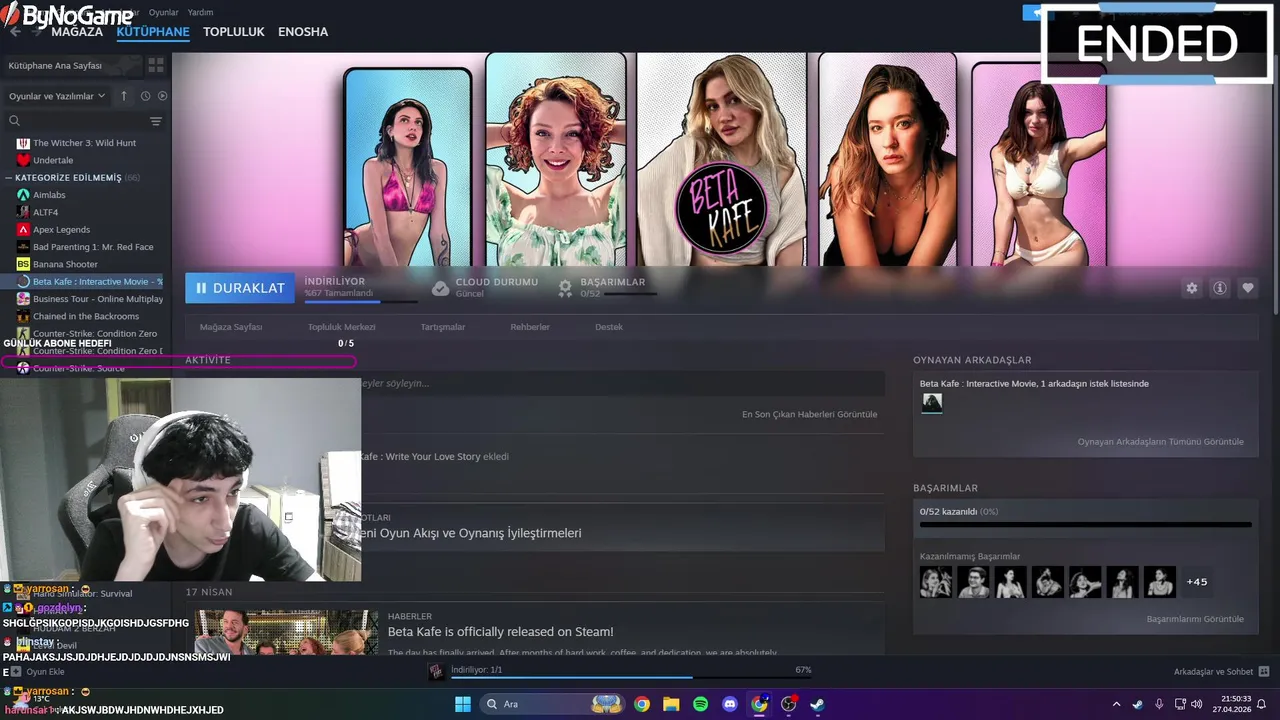Open OBS Studio from taskbar
Viewport: 1280px width, 720px height.
pos(788,704)
